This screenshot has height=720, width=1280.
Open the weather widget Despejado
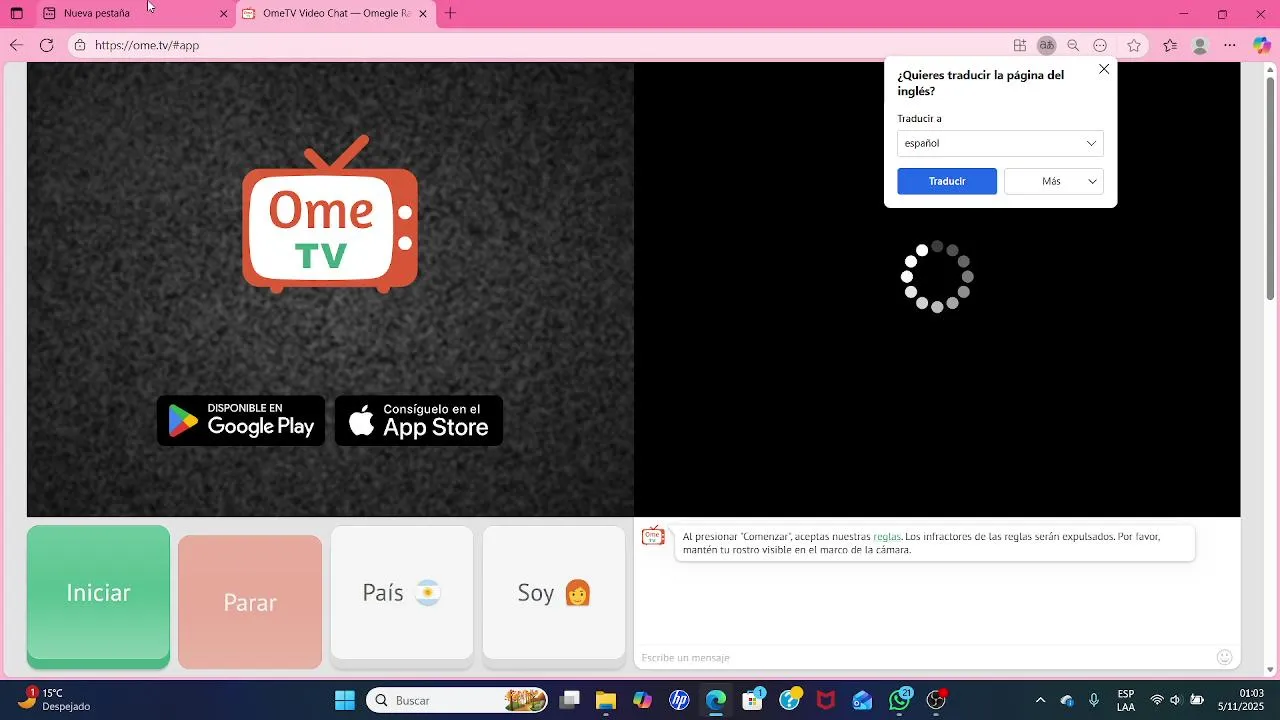(55, 700)
